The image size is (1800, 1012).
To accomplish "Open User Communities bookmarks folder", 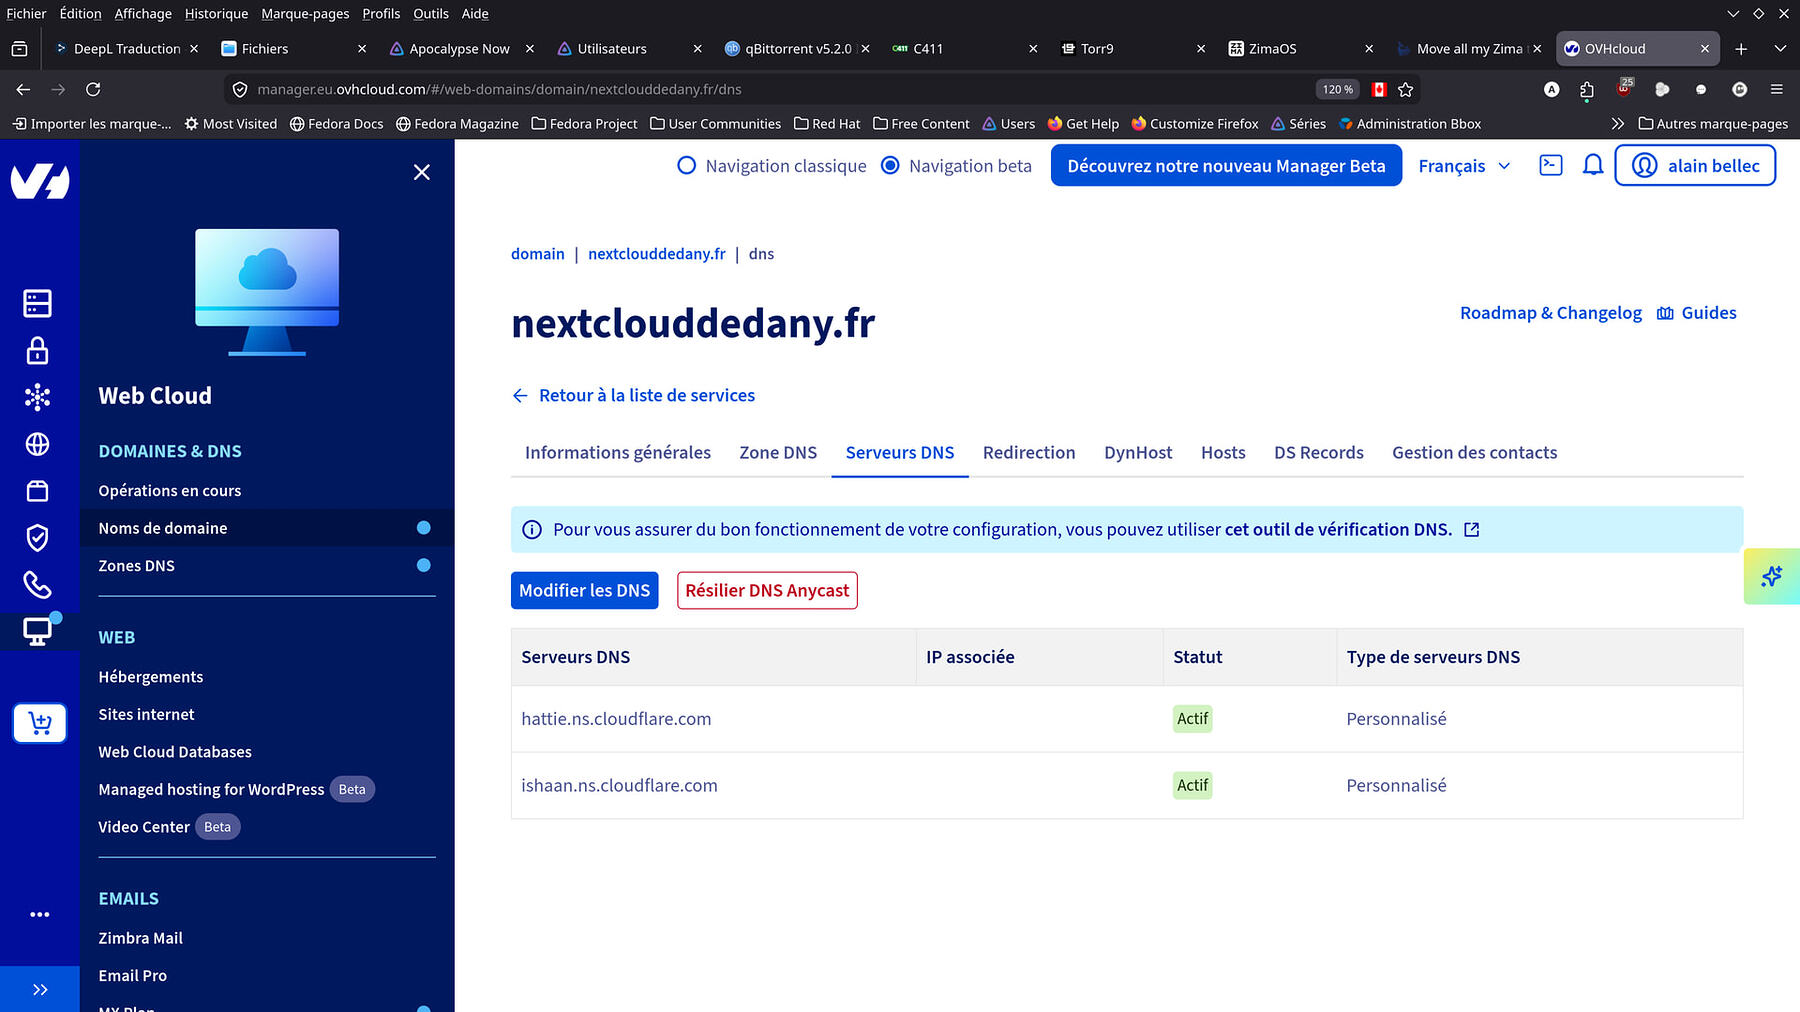I will 715,124.
